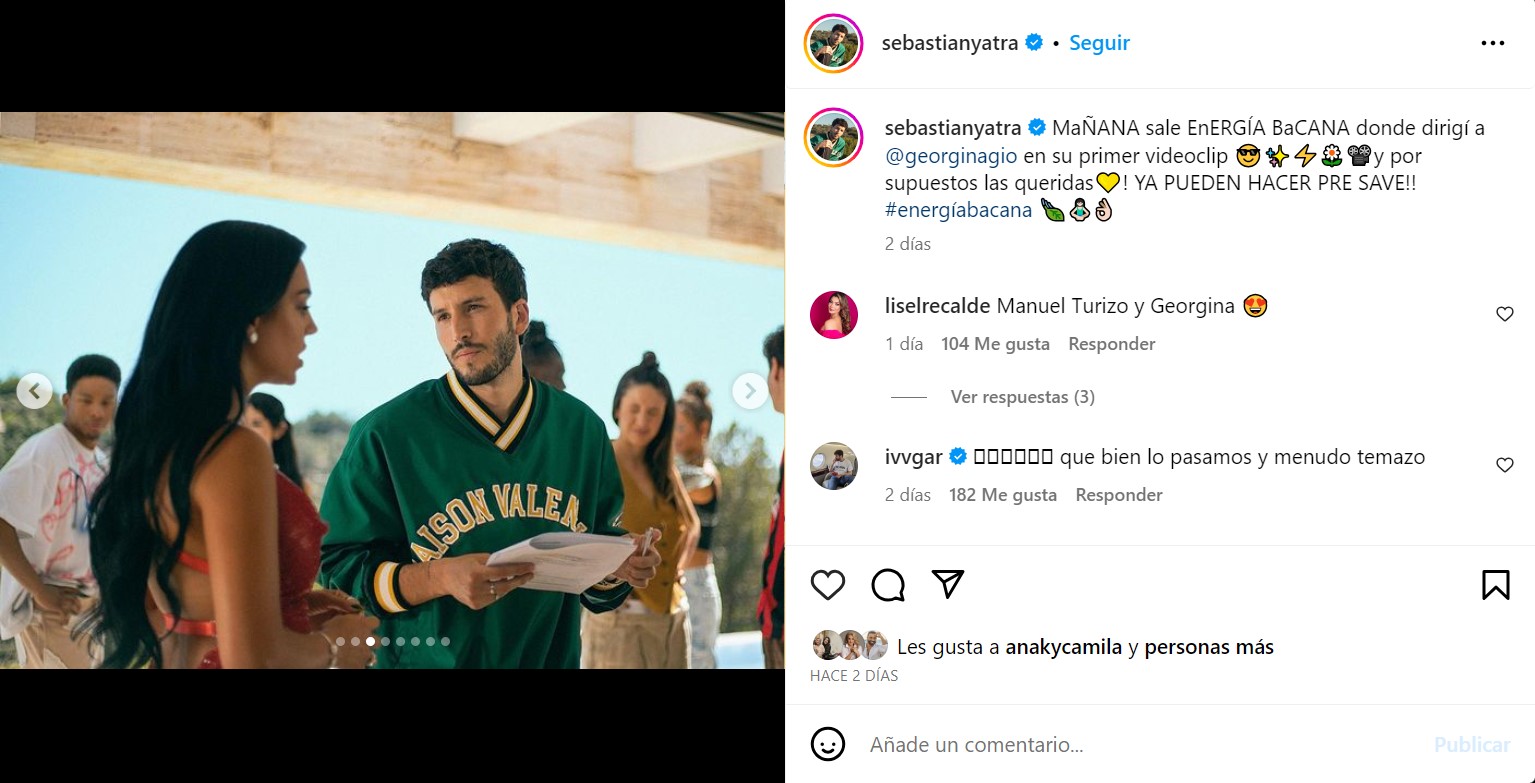This screenshot has width=1535, height=783.
Task: Click Responder under liselrecalde's comment
Action: click(1111, 344)
